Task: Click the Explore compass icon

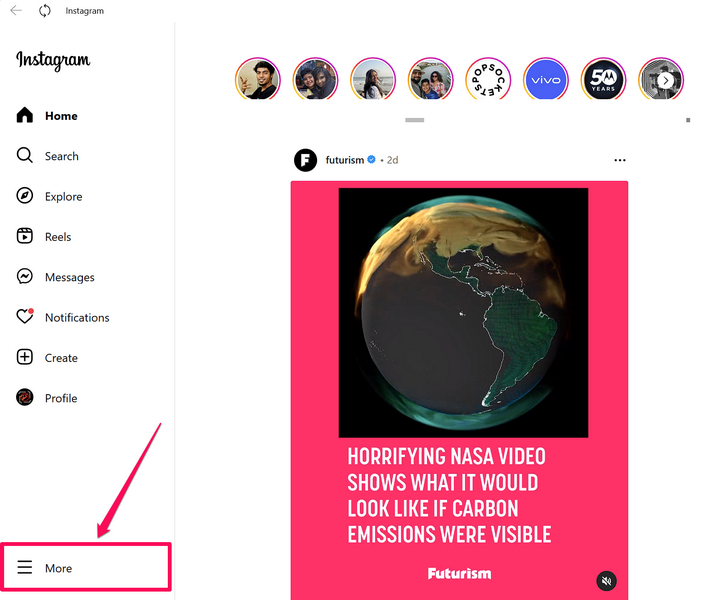Action: 25,196
